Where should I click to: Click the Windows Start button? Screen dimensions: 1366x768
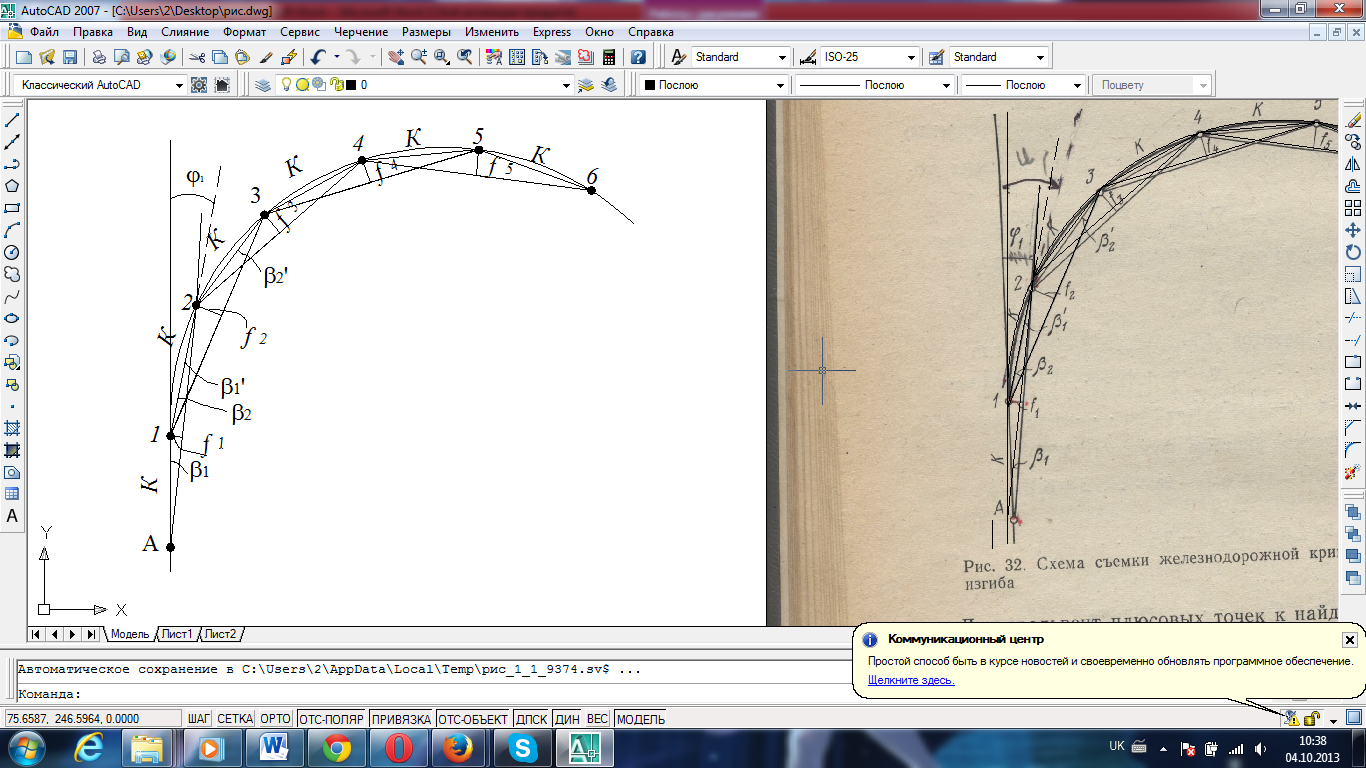[27, 747]
